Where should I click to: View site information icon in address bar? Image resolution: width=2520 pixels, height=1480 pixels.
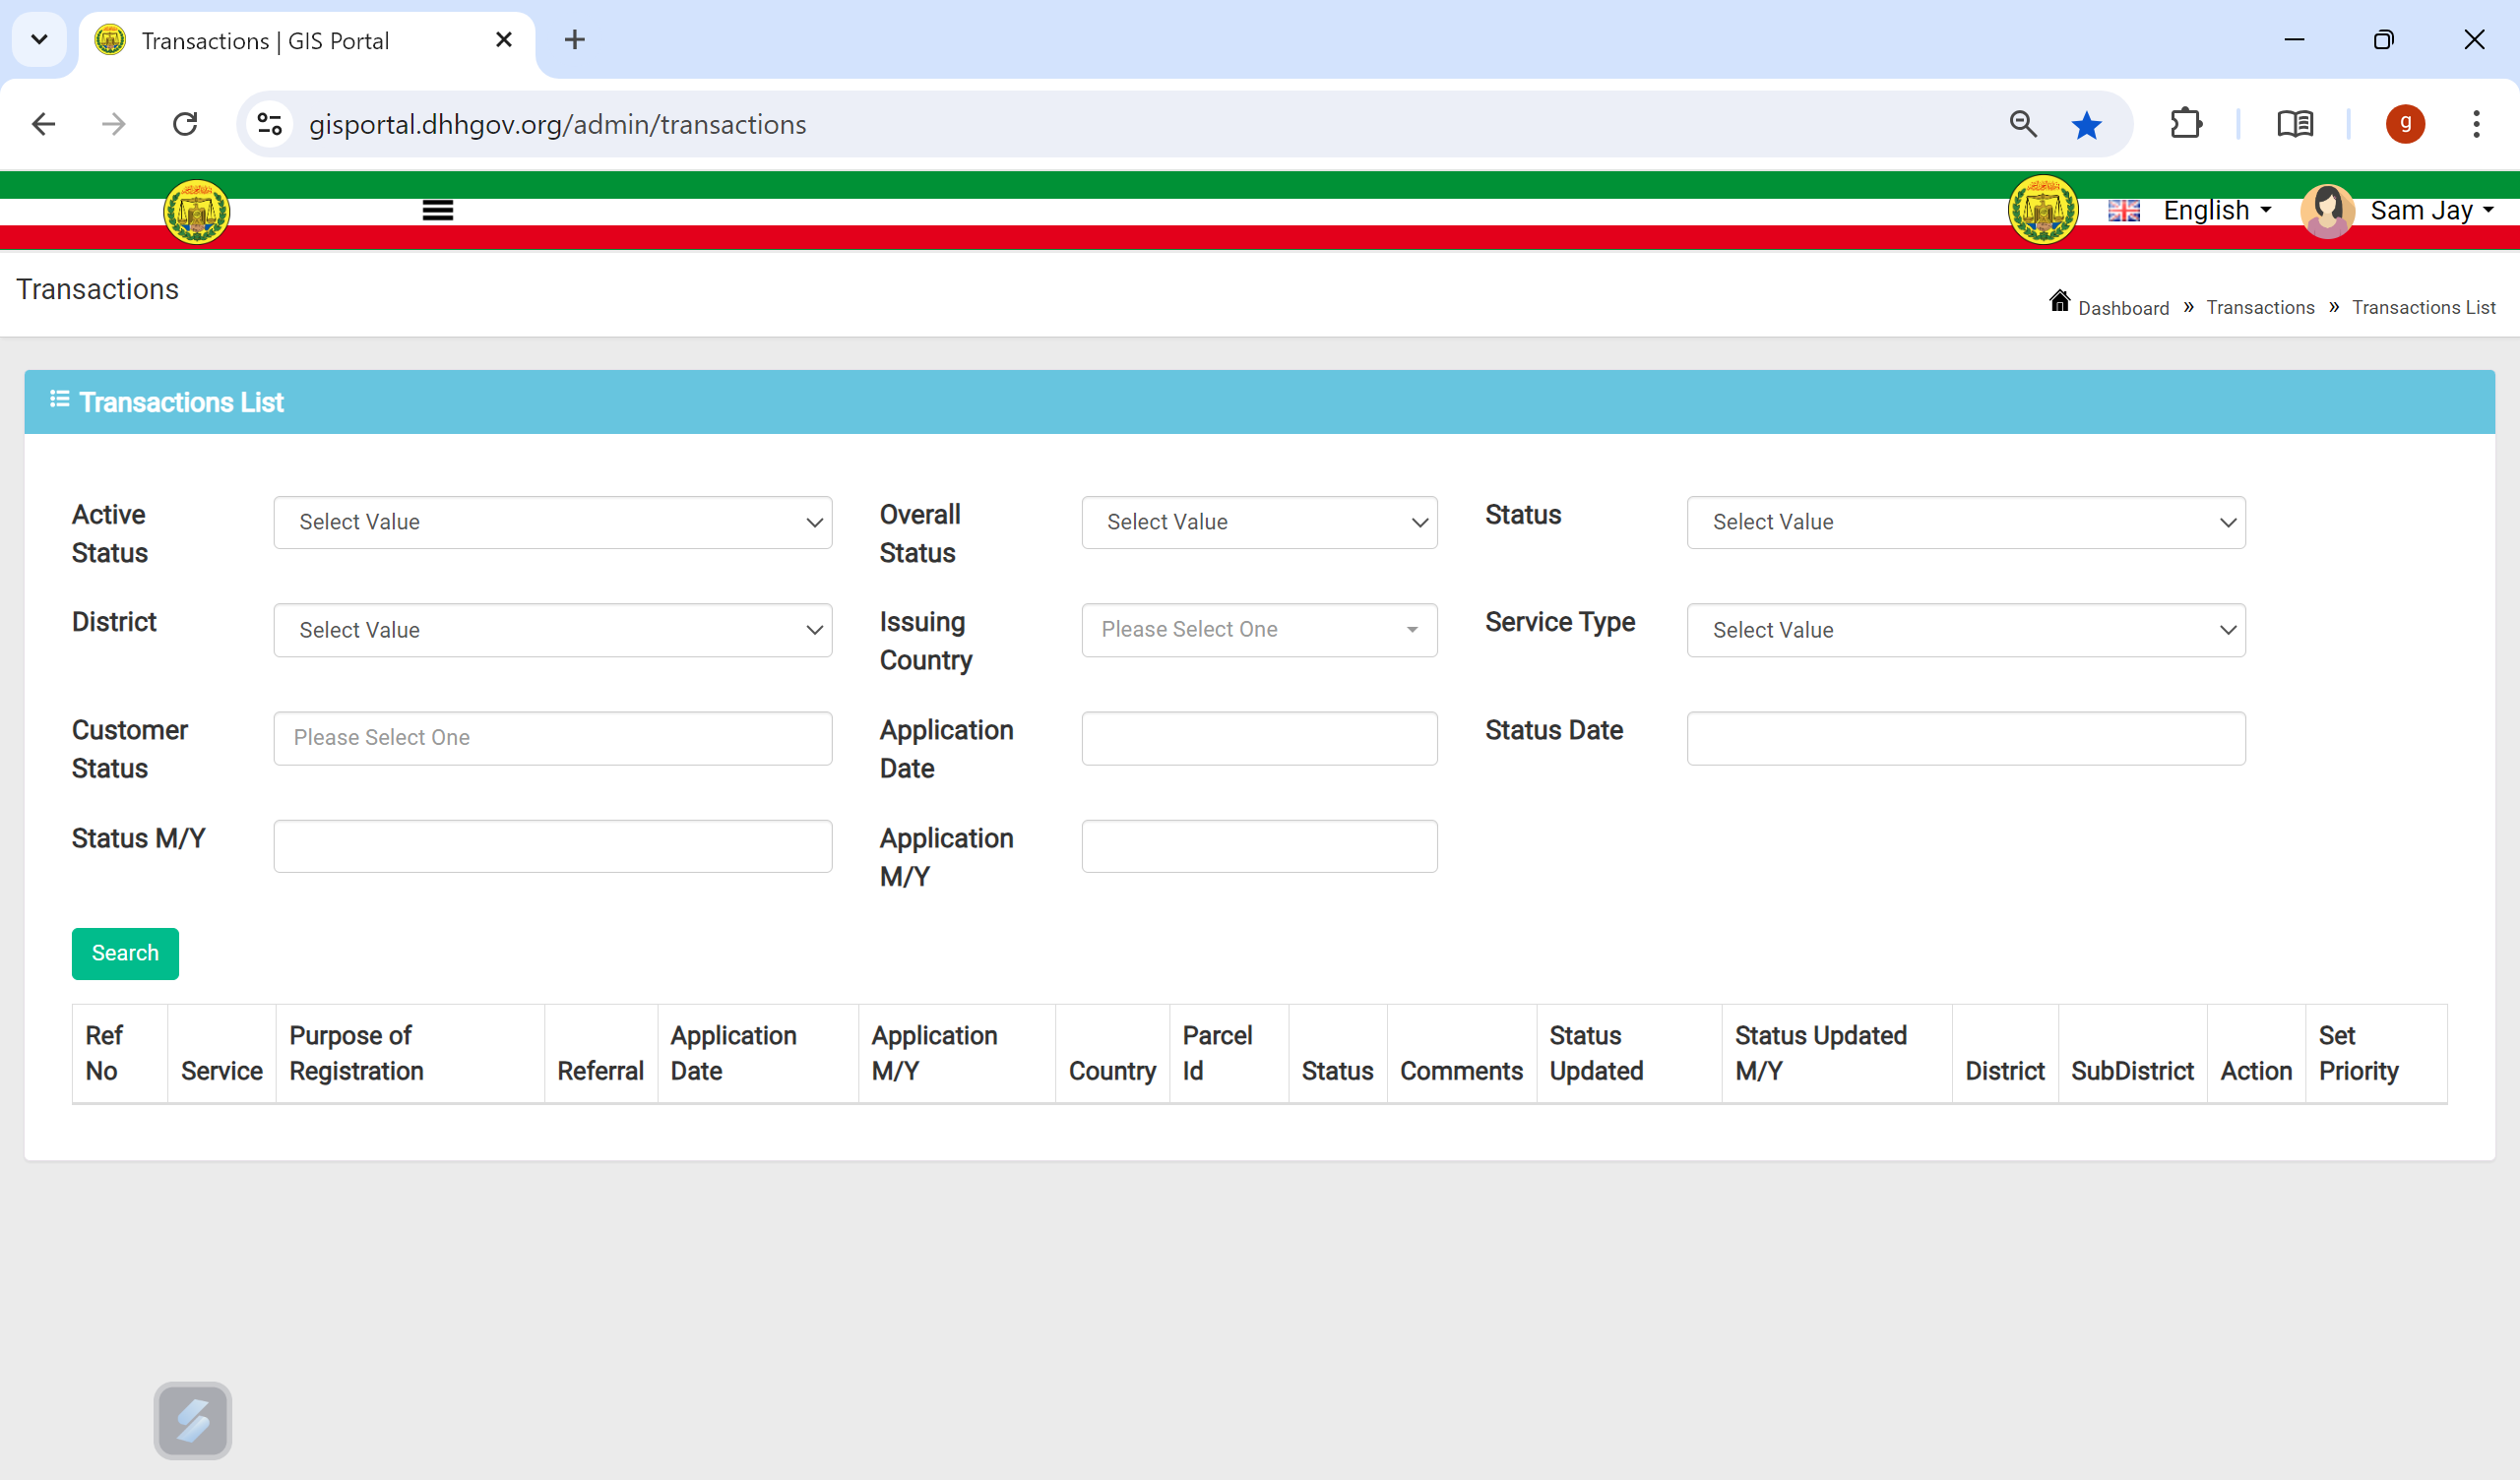tap(270, 124)
